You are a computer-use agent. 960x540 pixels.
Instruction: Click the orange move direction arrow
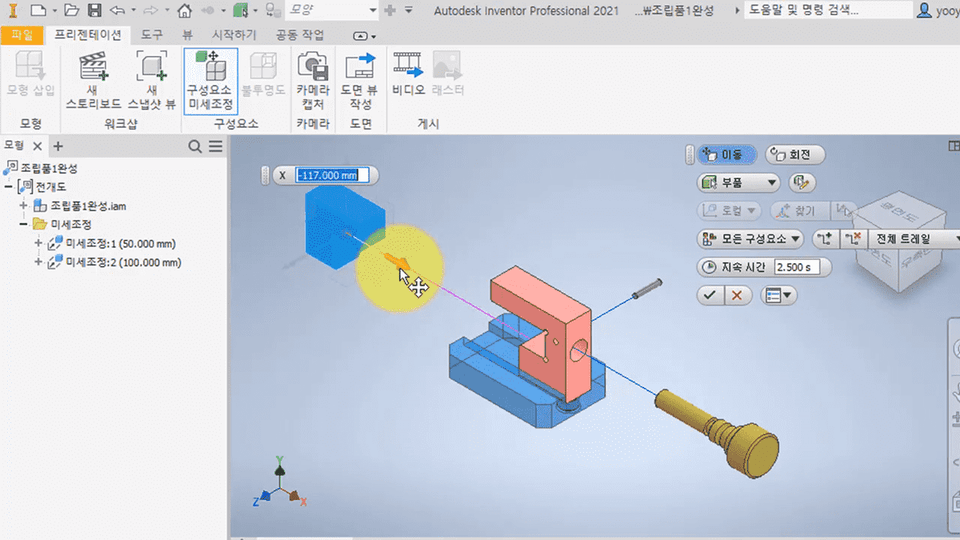pos(397,261)
